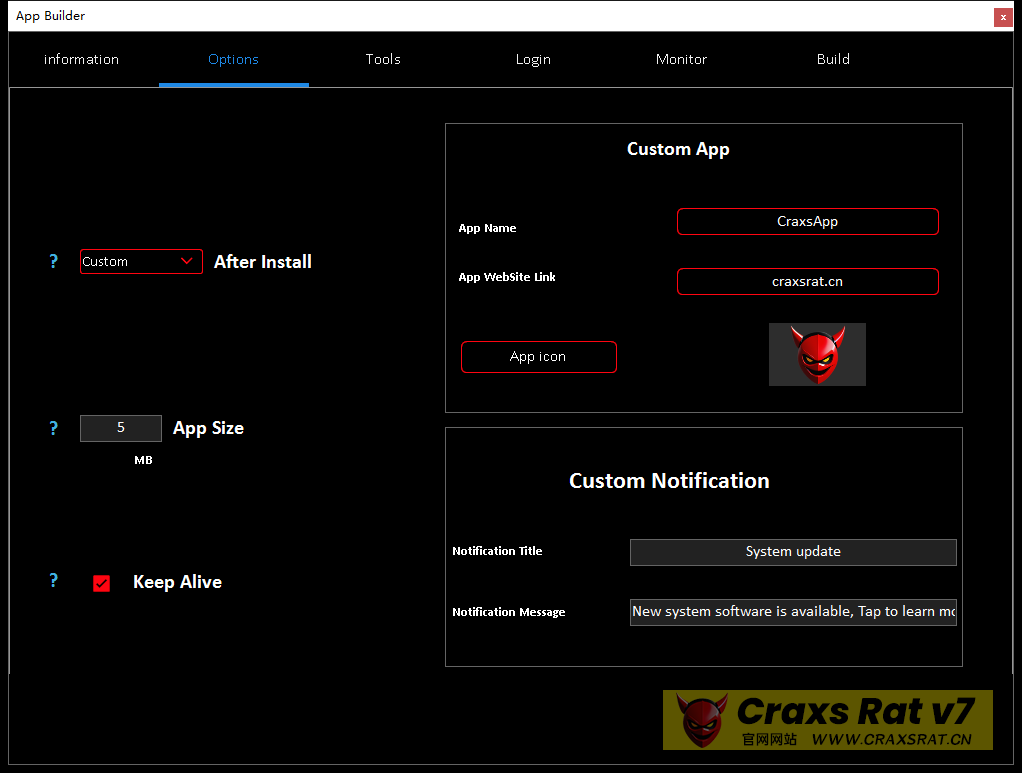This screenshot has height=773, width=1022.
Task: Disable the Keep Alive checkbox
Action: coord(100,582)
